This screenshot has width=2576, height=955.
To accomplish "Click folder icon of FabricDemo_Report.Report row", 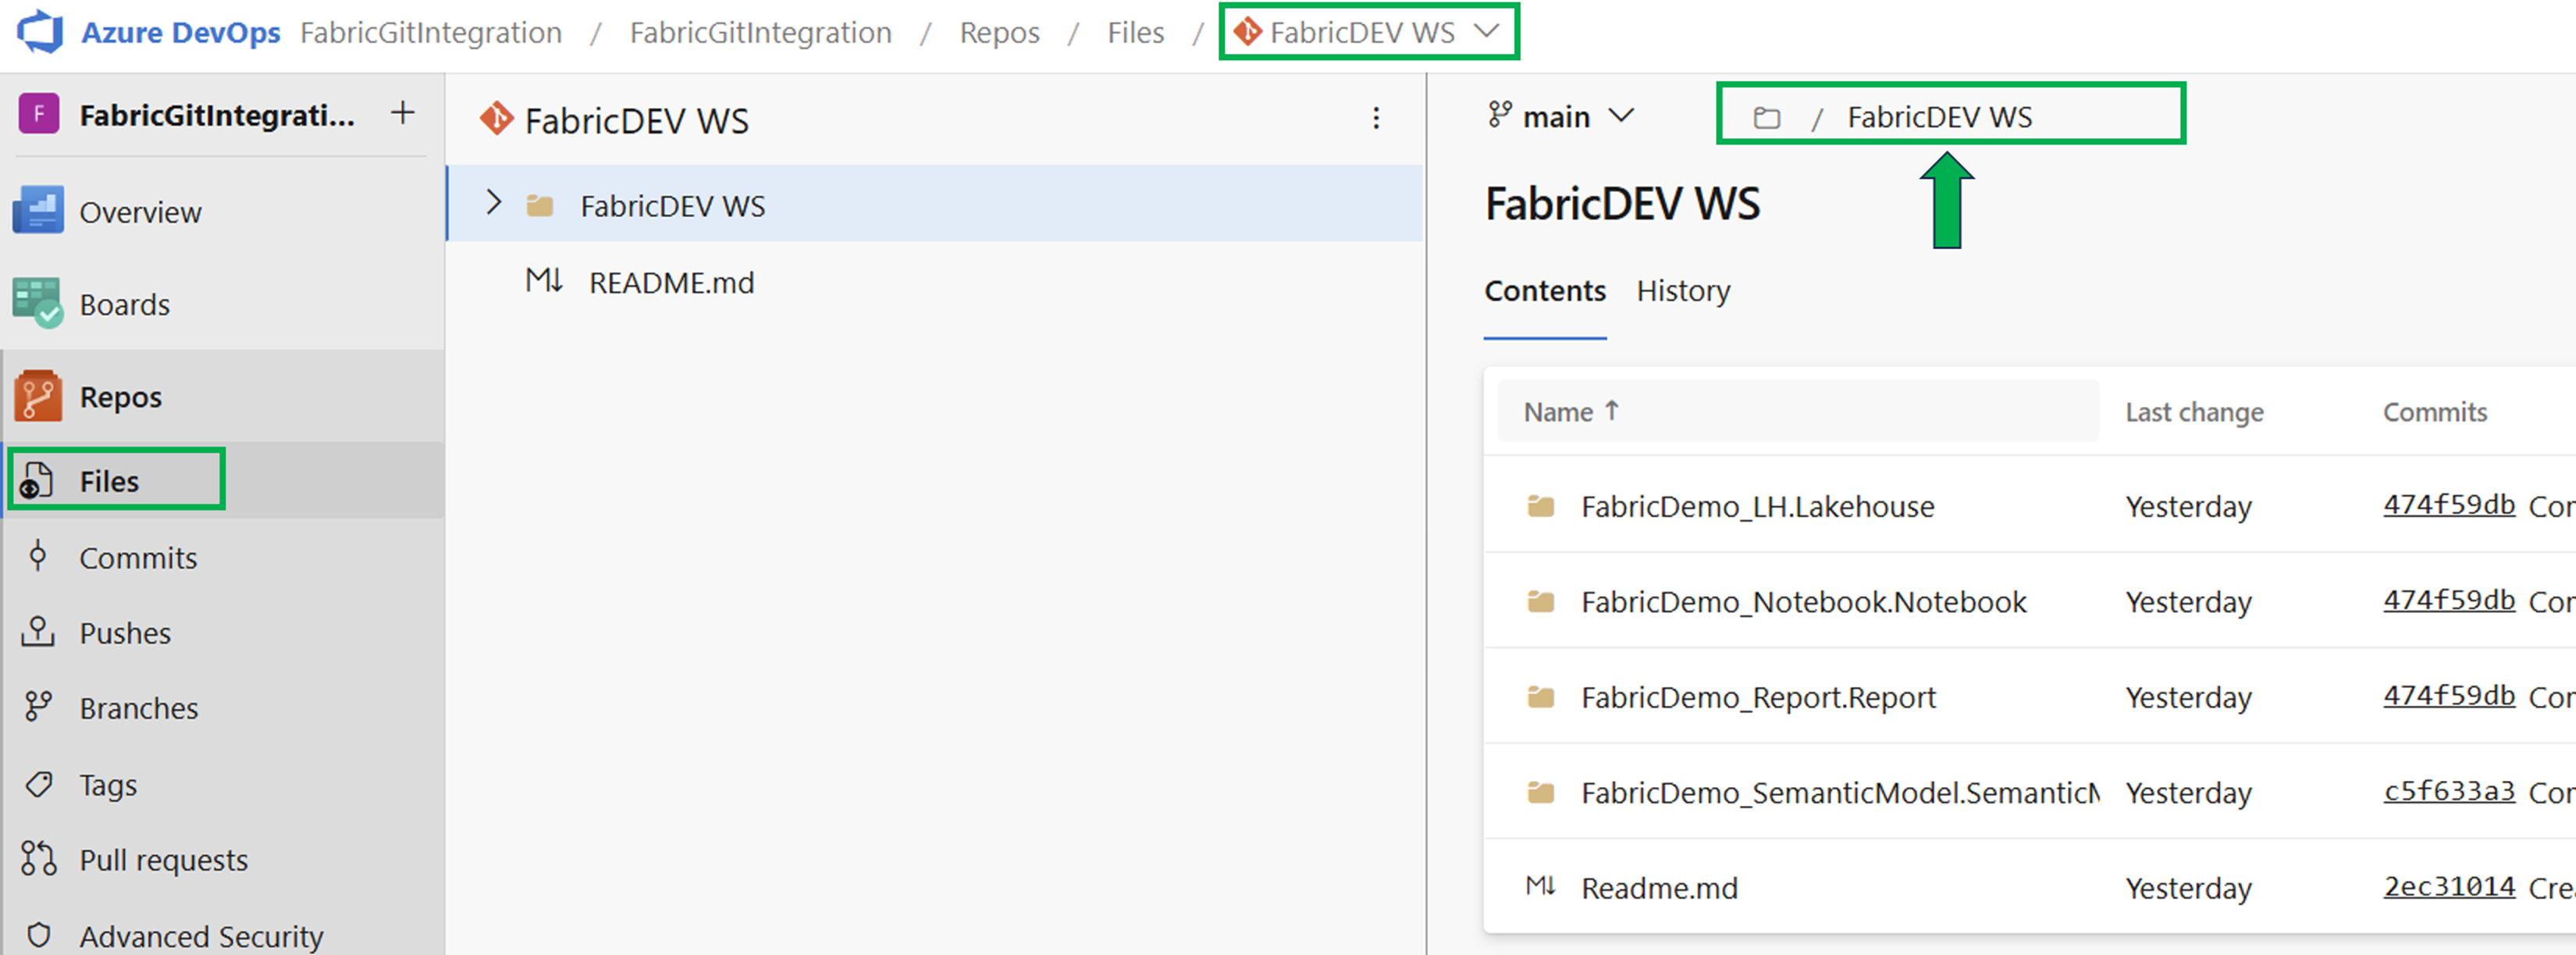I will pos(1540,696).
